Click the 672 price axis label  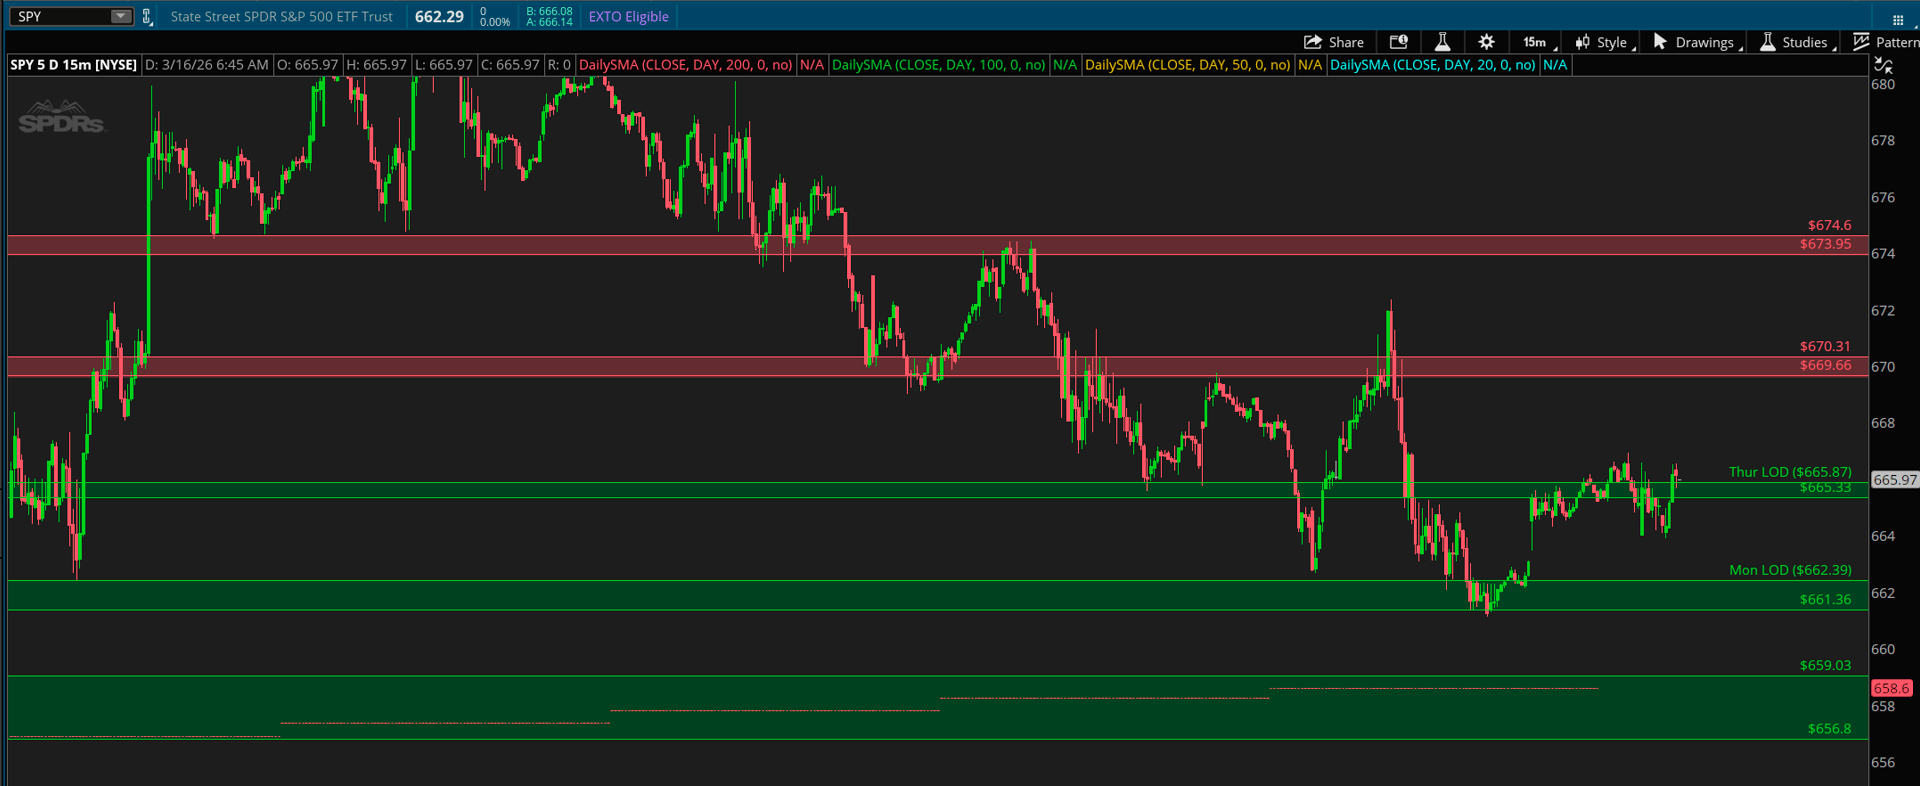1883,311
